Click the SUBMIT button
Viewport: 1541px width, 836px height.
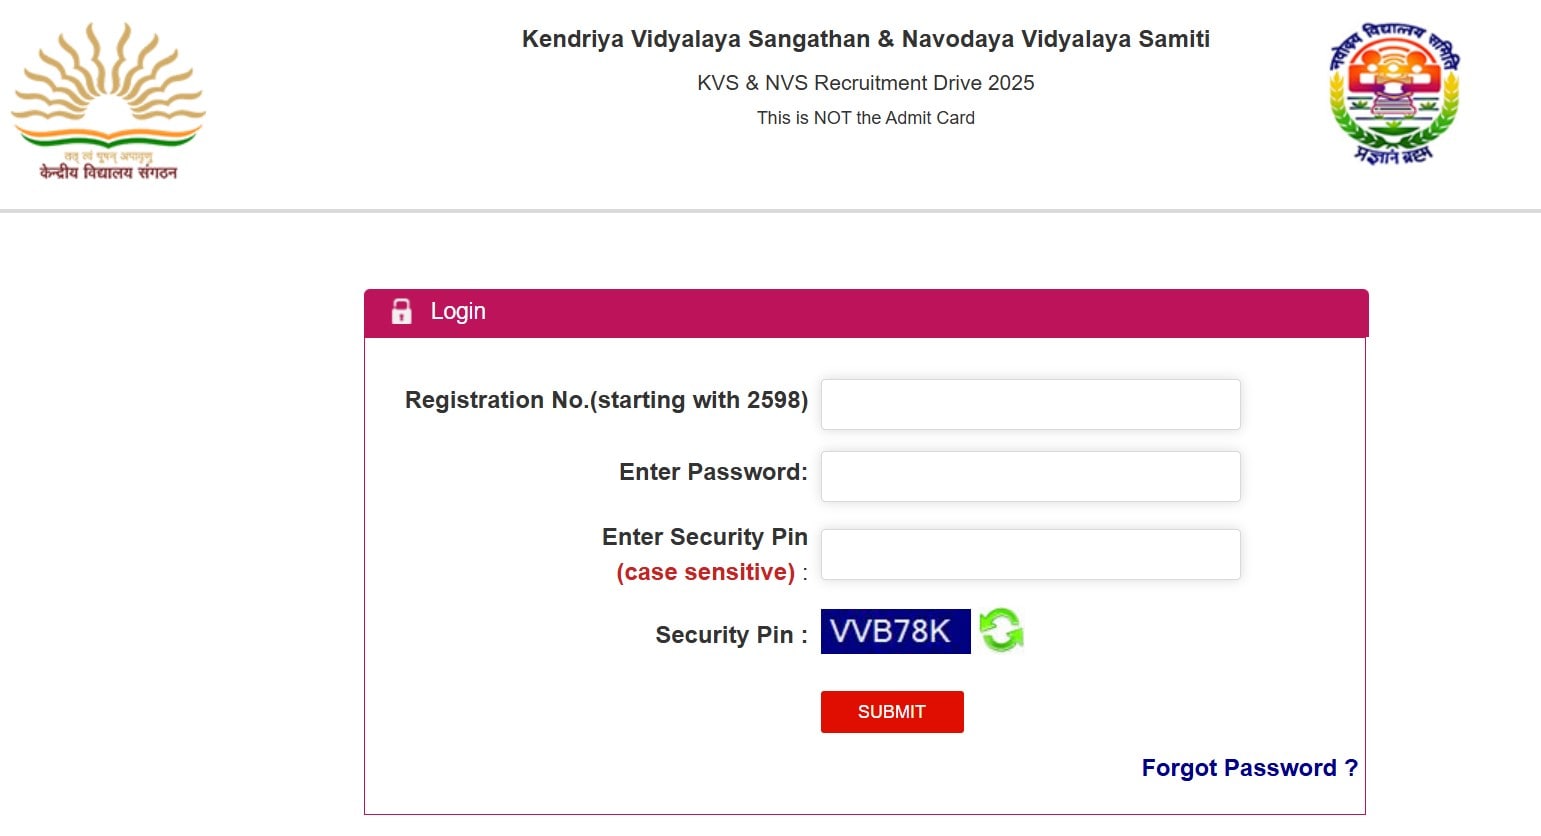pos(891,711)
